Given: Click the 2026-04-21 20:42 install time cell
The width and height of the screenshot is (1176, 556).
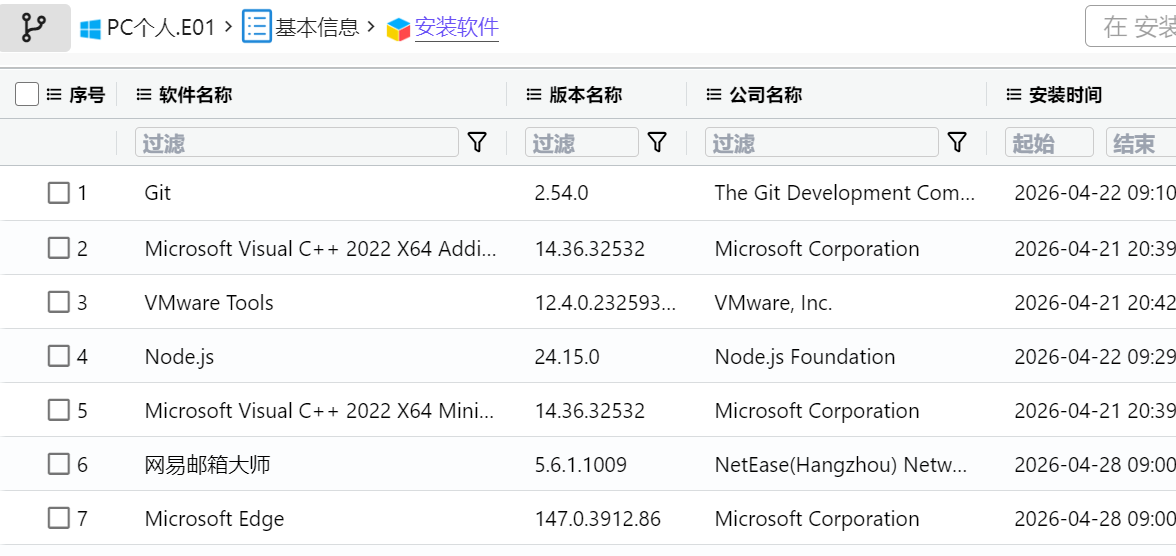Looking at the screenshot, I should pyautogui.click(x=1095, y=302).
